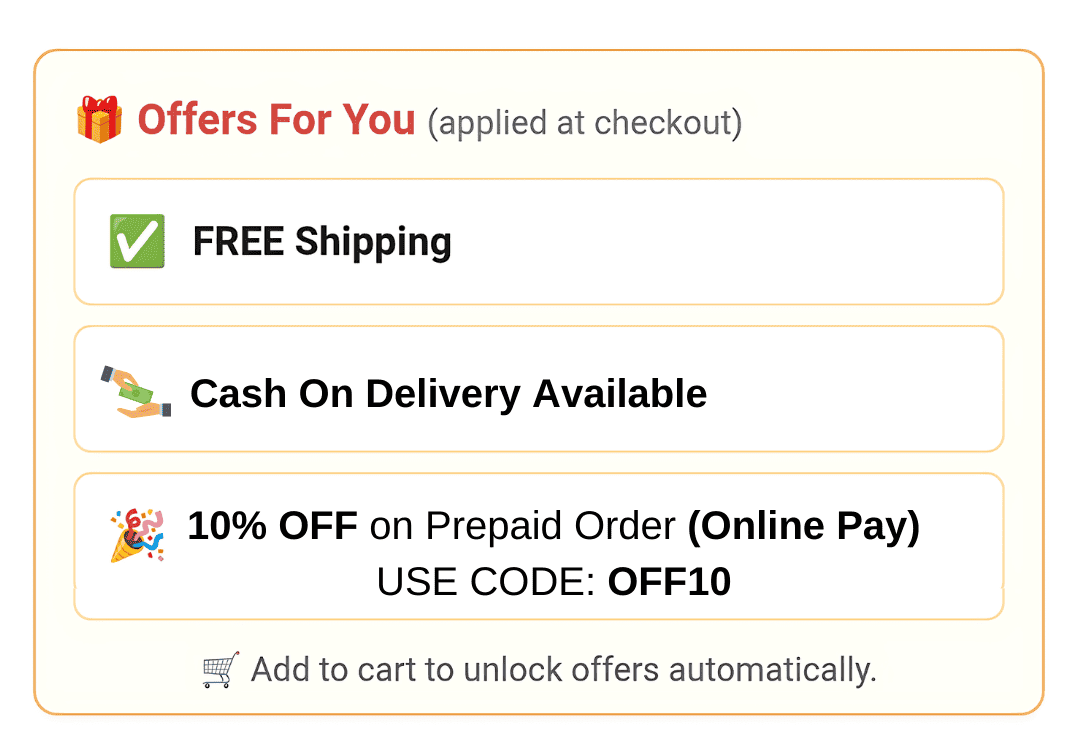Click the word Available in COD offer
Screen dimensions: 1080x750
[x=620, y=393]
